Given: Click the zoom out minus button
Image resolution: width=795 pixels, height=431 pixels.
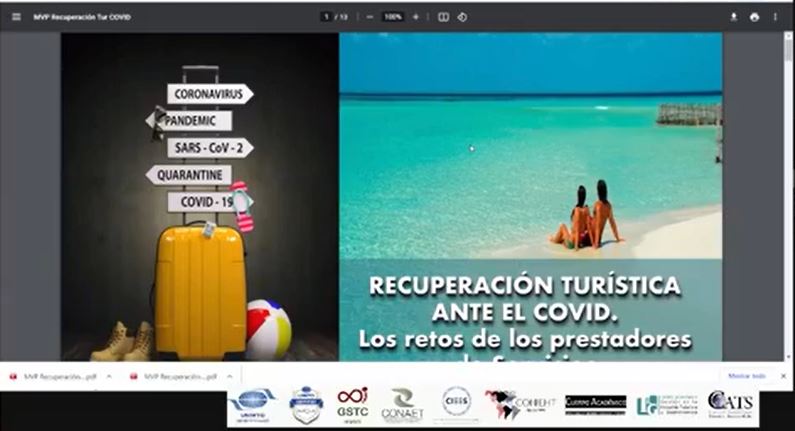Looking at the screenshot, I should pyautogui.click(x=370, y=17).
